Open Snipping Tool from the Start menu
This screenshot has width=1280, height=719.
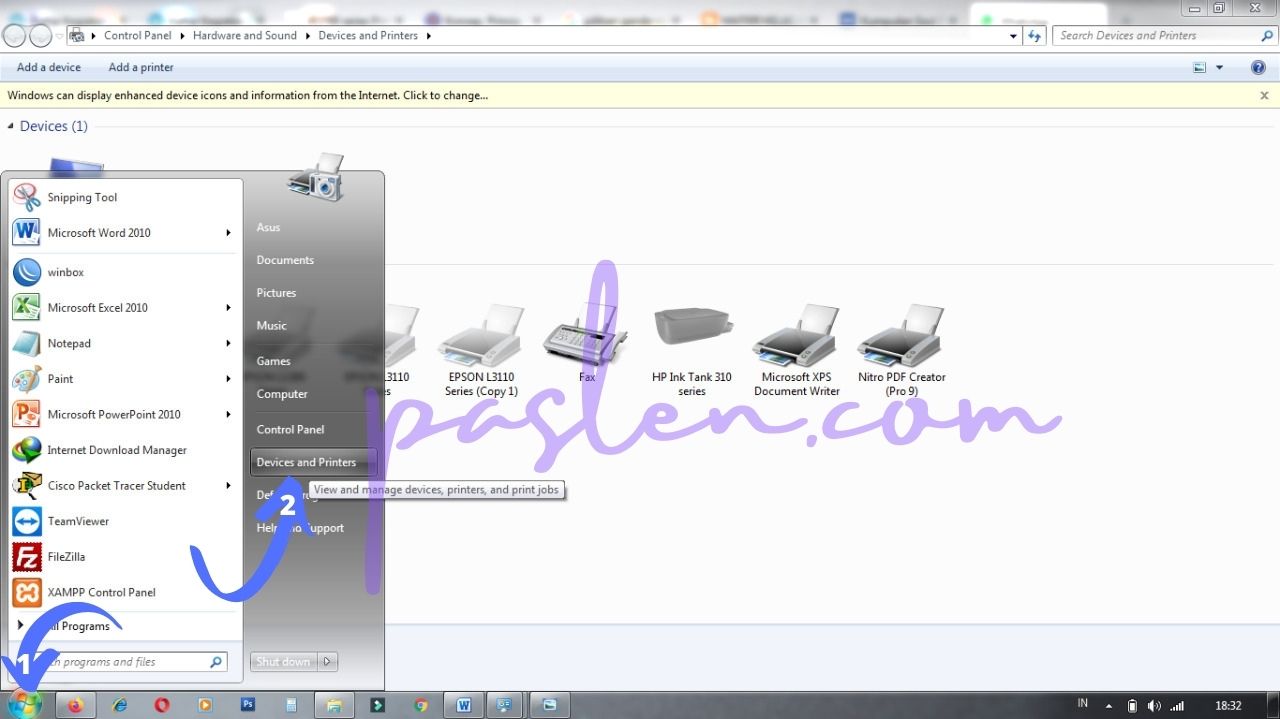tap(125, 197)
